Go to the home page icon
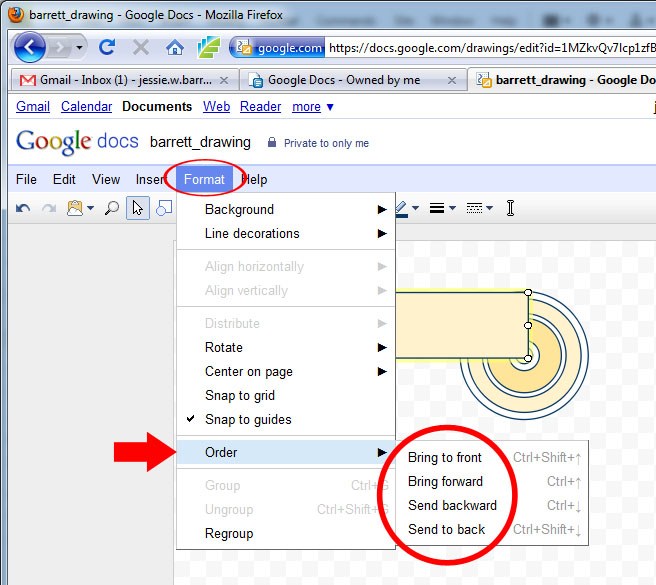Screen dimensions: 656x585 tap(175, 48)
